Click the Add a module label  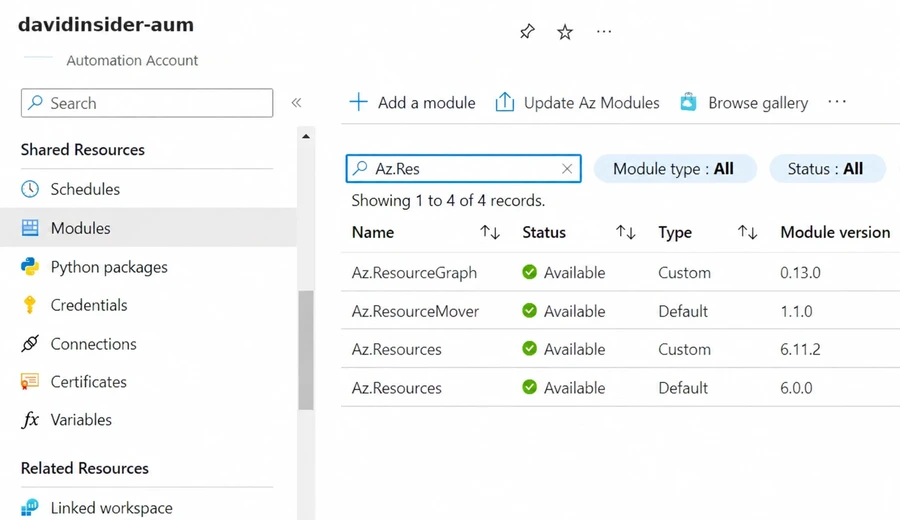(426, 103)
